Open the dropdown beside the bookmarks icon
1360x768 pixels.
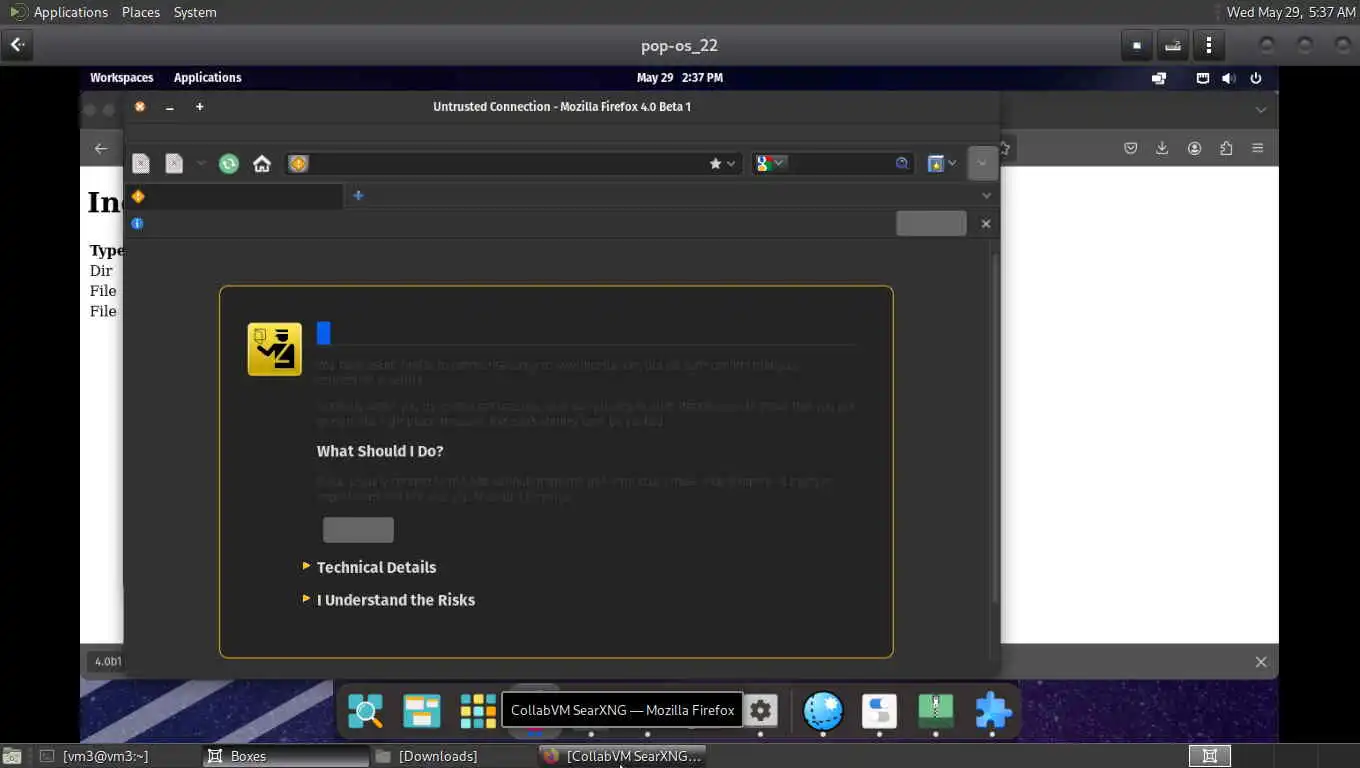[952, 163]
